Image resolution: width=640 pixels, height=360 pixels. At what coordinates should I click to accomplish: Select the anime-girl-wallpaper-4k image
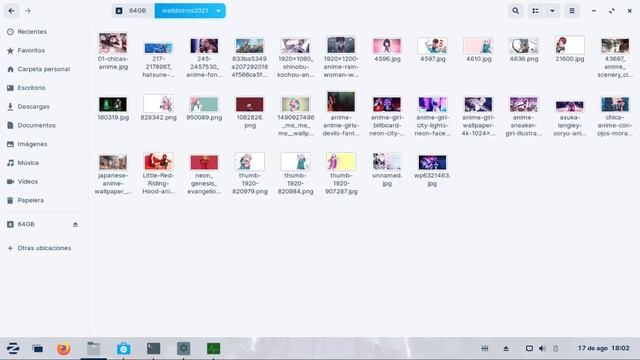click(x=478, y=104)
